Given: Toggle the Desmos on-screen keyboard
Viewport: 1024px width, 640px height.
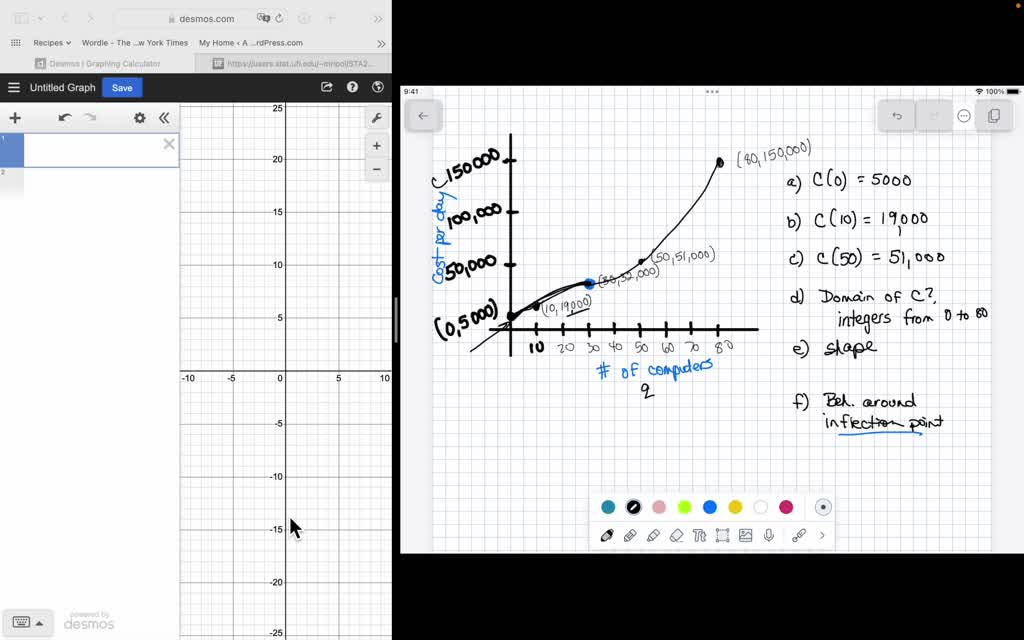Looking at the screenshot, I should tap(28, 621).
